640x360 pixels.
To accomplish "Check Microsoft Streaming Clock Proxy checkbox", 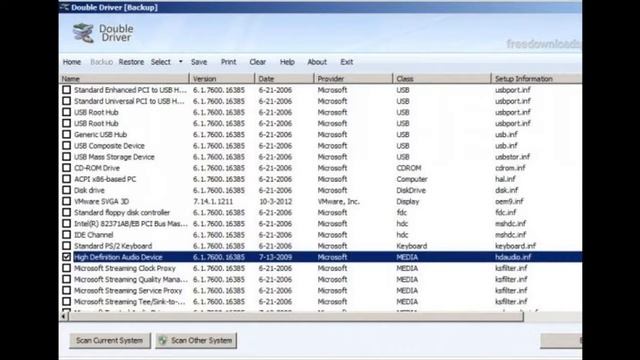I will tap(67, 268).
